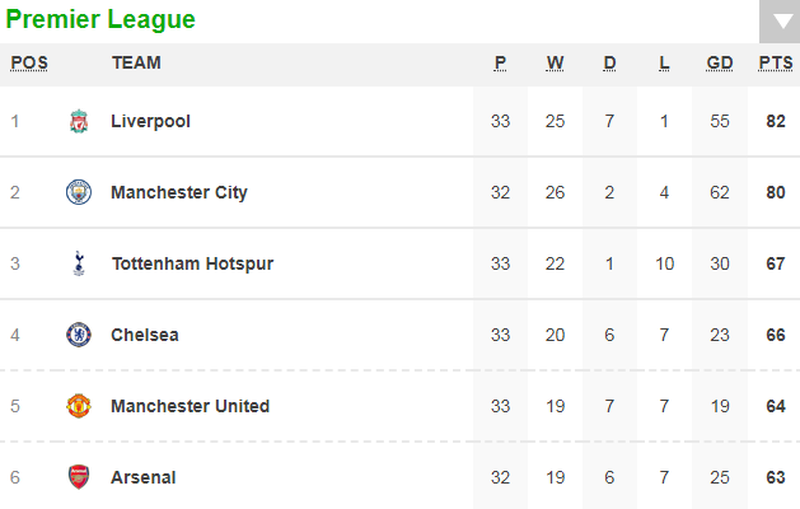Viewport: 800px width, 509px height.
Task: Sort by wins W column header
Action: pos(555,63)
